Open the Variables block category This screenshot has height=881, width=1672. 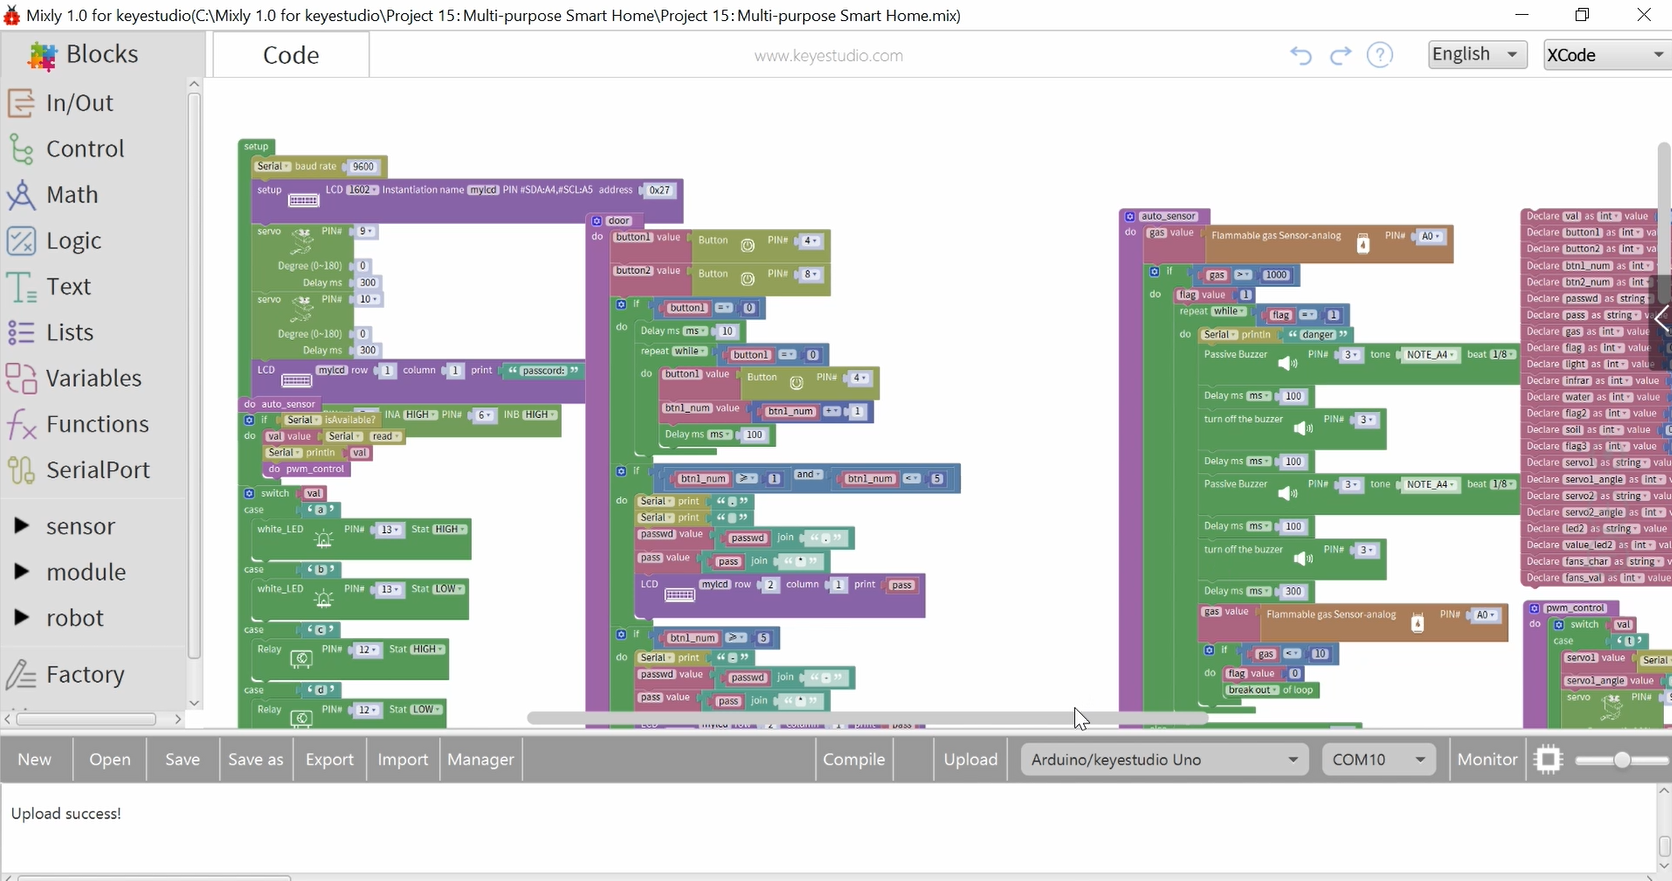[93, 378]
